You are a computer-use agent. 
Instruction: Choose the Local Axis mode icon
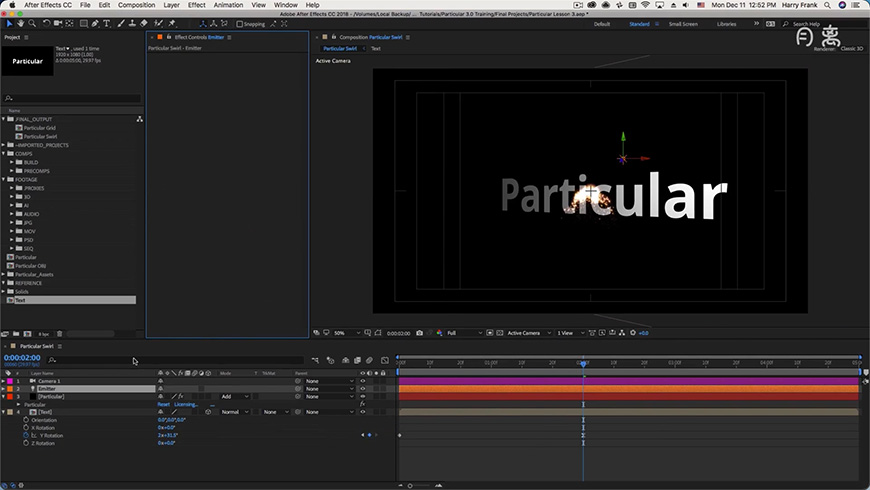point(203,24)
